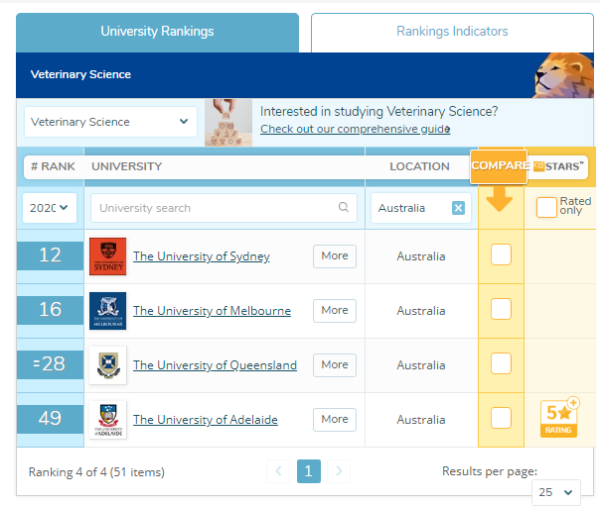Open the University of Sydney logo
The width and height of the screenshot is (600, 506).
(x=108, y=256)
